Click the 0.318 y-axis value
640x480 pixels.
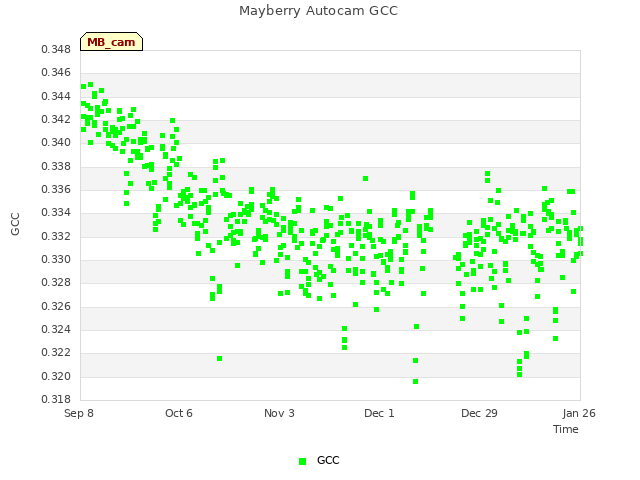click(56, 399)
